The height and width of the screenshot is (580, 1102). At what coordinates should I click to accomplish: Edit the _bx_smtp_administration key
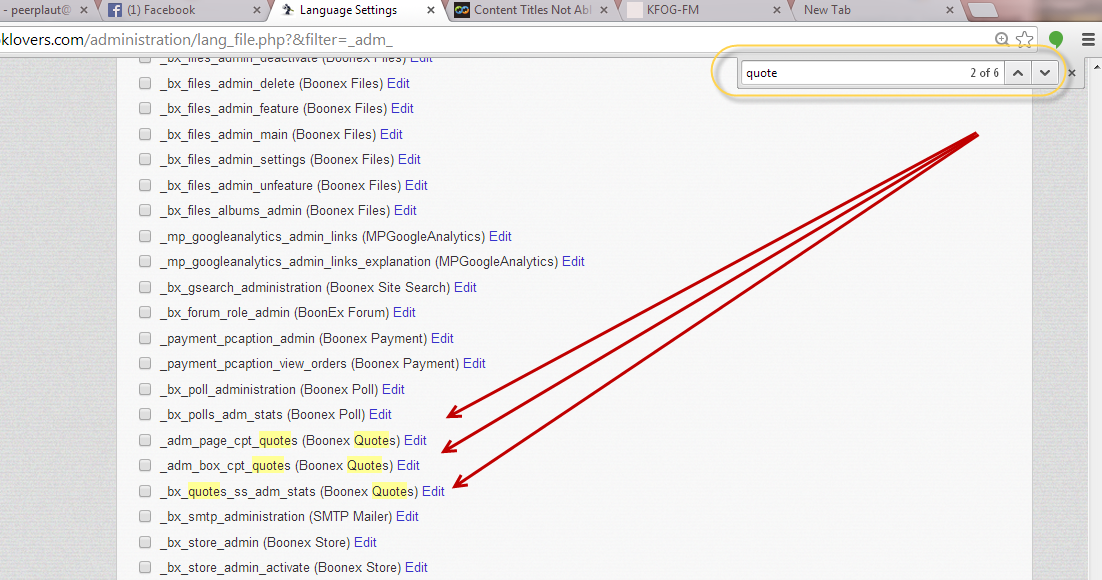tap(407, 516)
